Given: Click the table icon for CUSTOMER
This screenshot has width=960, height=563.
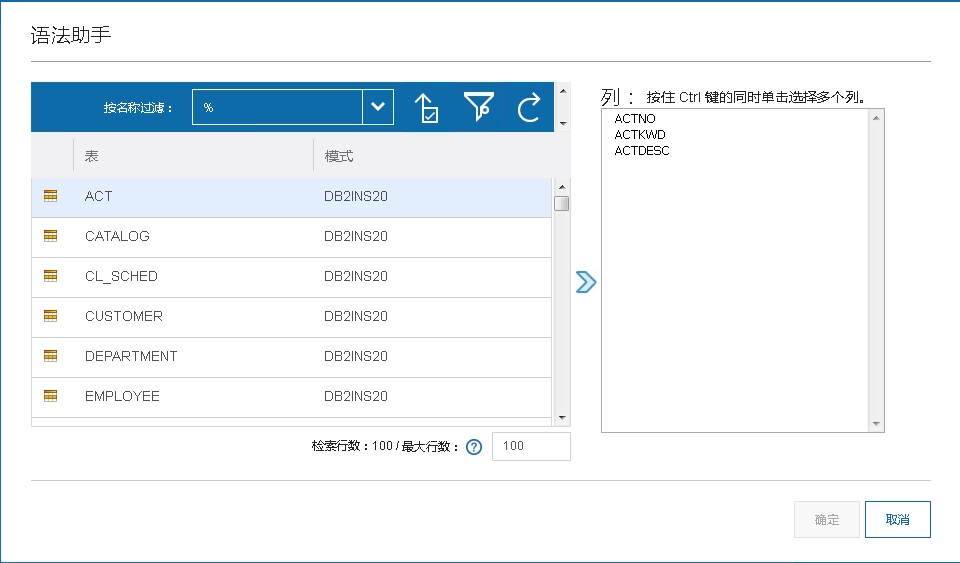Looking at the screenshot, I should pos(51,316).
